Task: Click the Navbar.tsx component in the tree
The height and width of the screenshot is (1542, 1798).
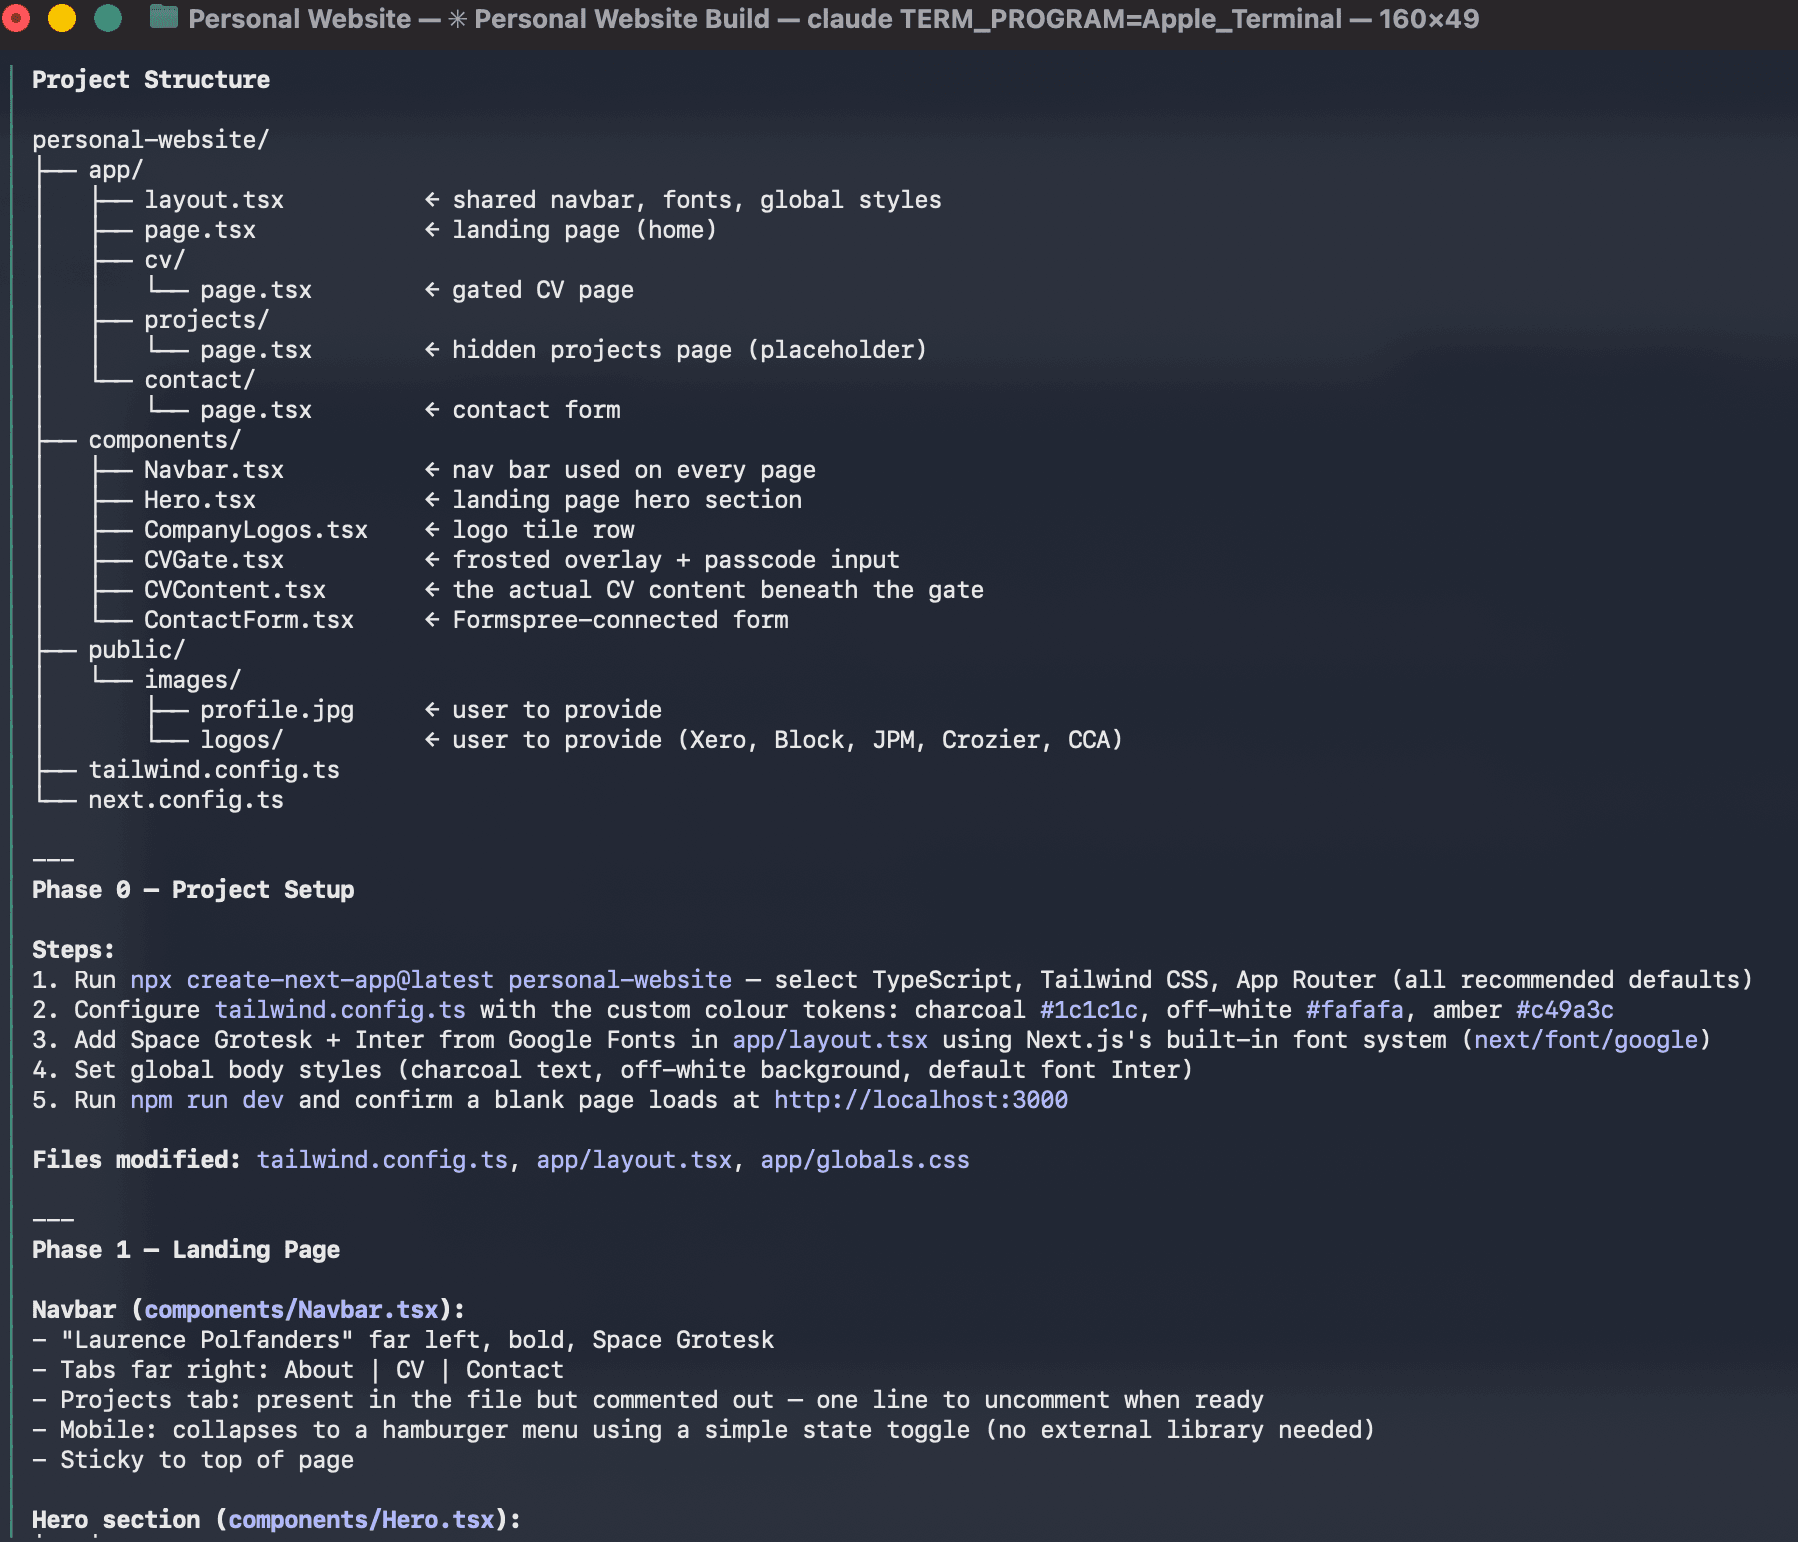Action: (x=213, y=469)
